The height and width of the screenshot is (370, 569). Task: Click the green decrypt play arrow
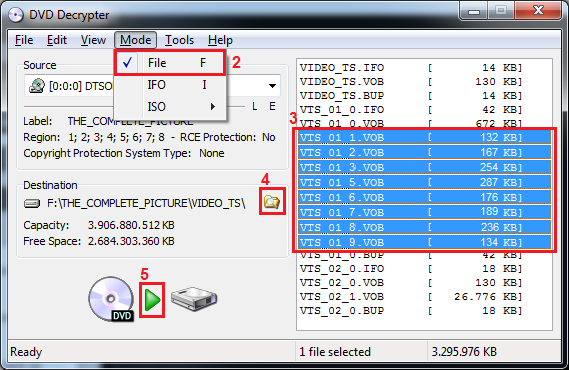[152, 300]
